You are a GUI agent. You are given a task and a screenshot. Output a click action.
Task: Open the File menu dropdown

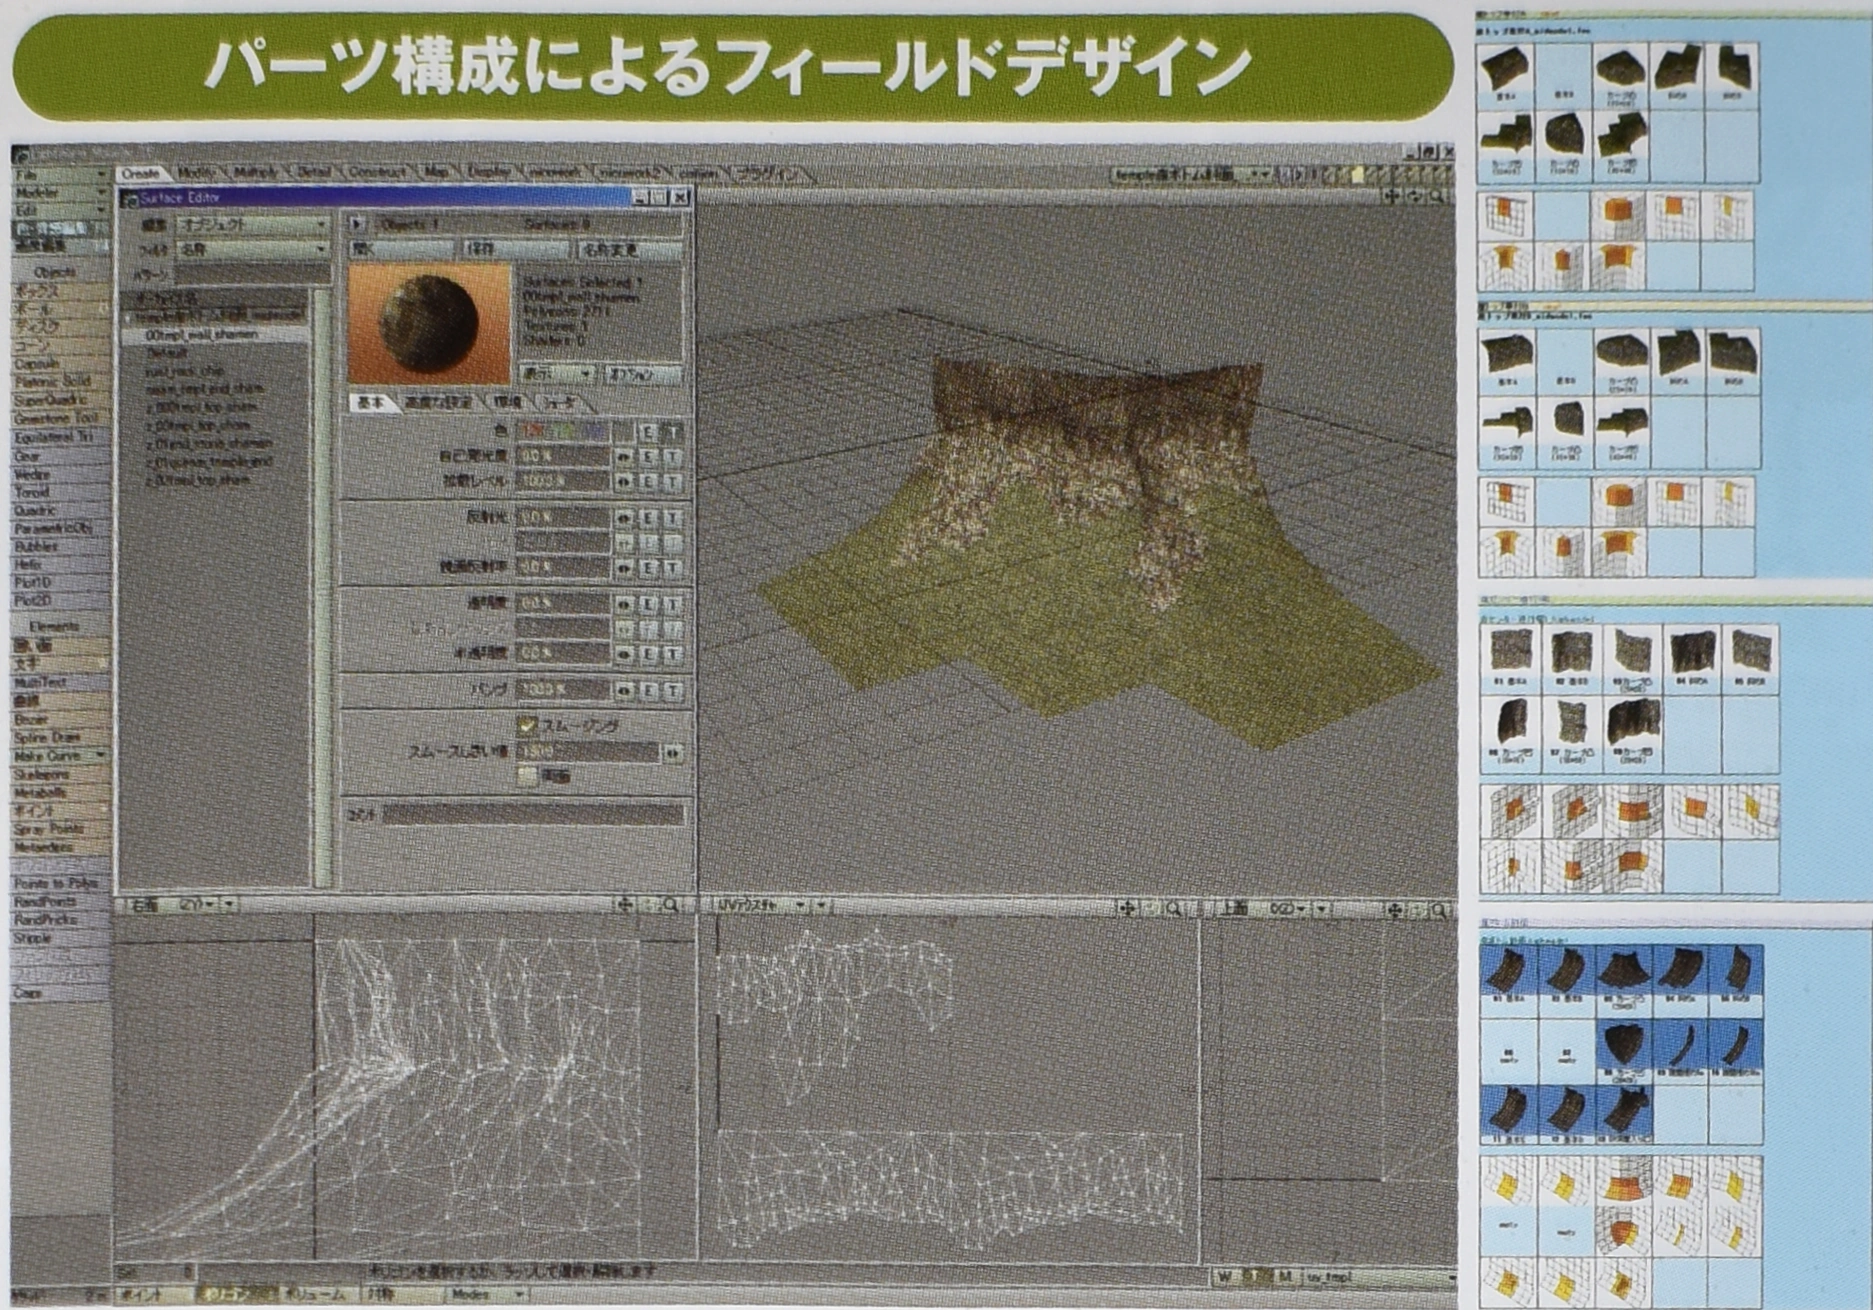[x=60, y=174]
